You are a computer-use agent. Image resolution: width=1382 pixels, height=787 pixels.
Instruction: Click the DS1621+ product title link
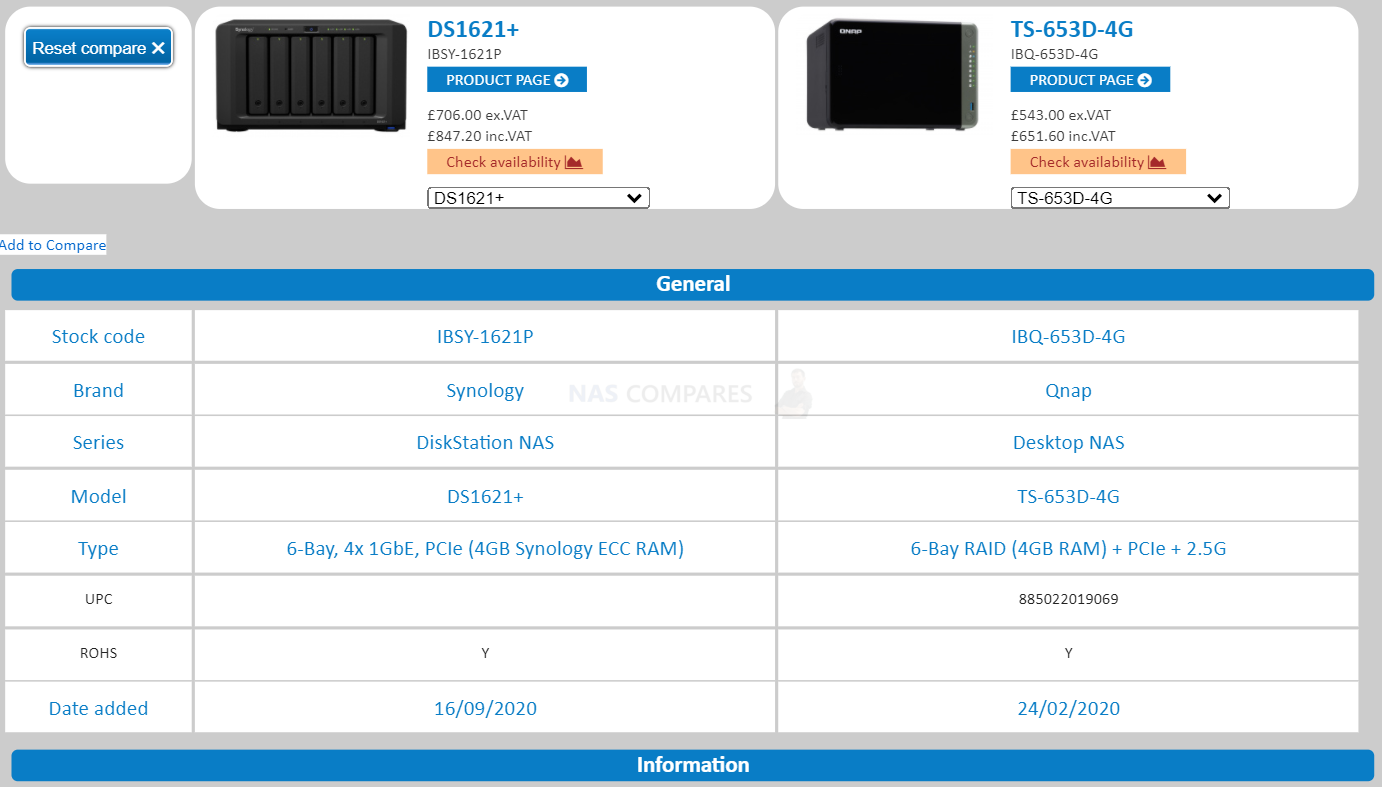click(x=473, y=29)
